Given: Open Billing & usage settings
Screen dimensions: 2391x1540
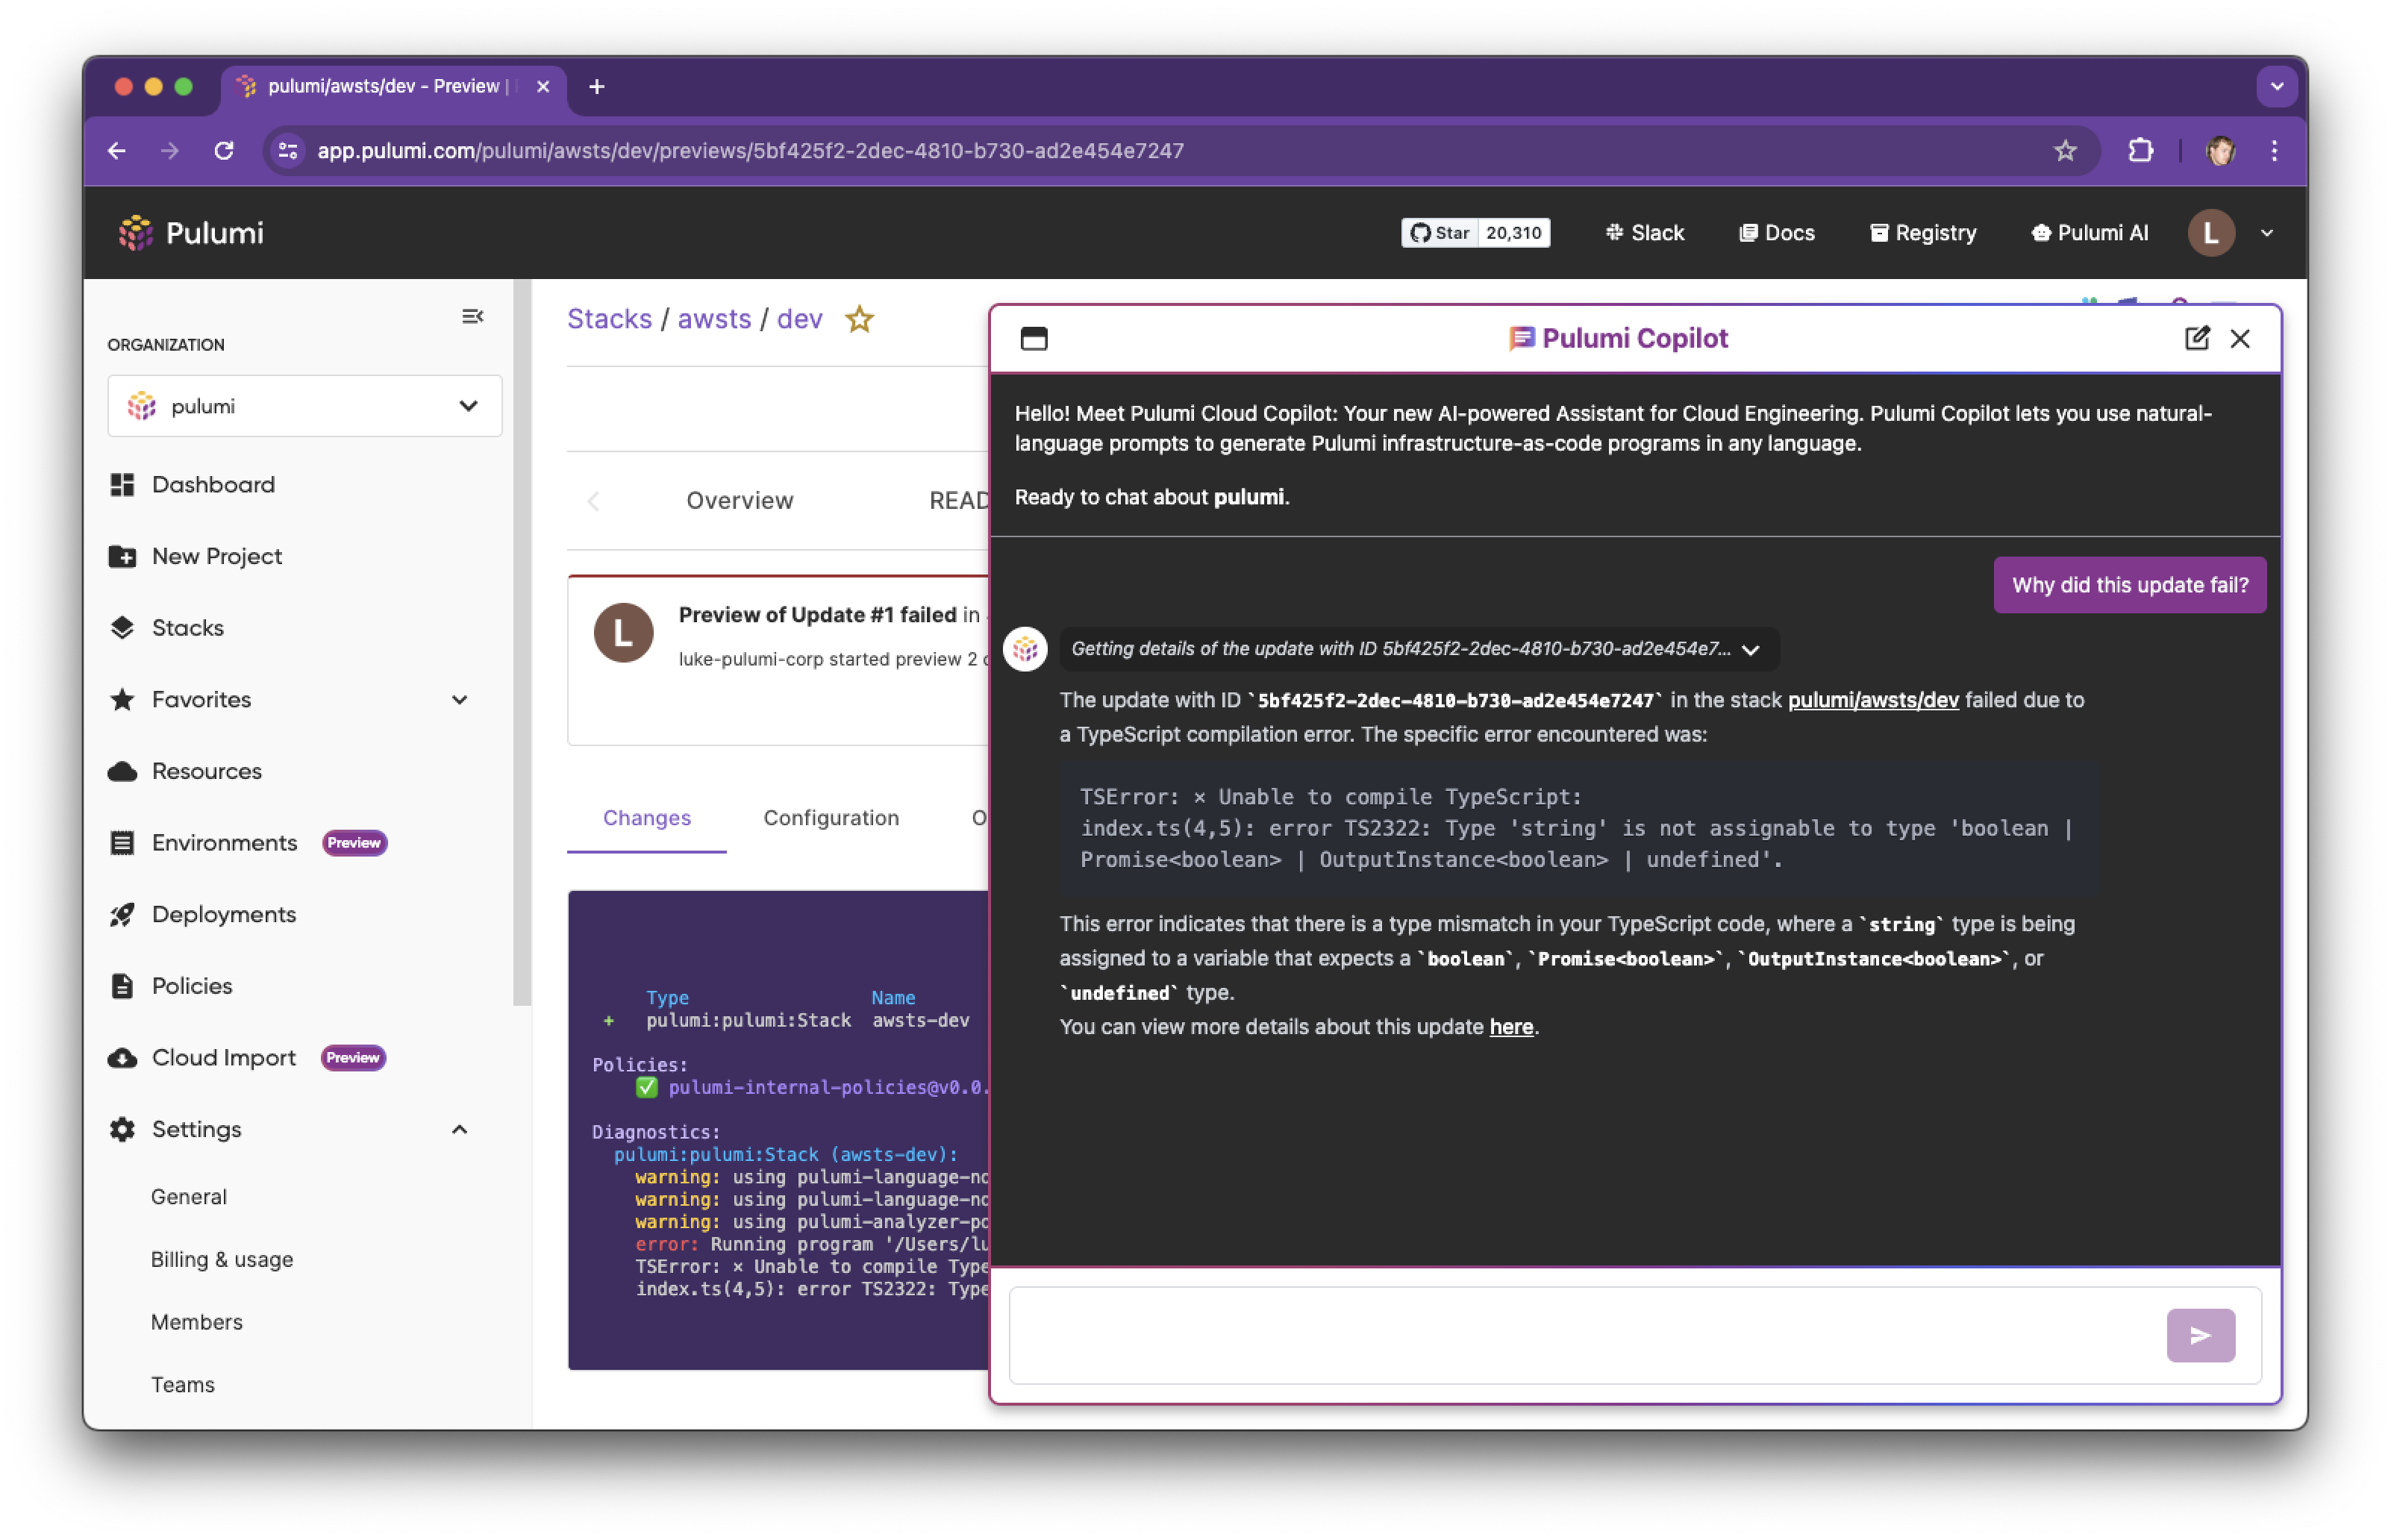Looking at the screenshot, I should pyautogui.click(x=222, y=1260).
